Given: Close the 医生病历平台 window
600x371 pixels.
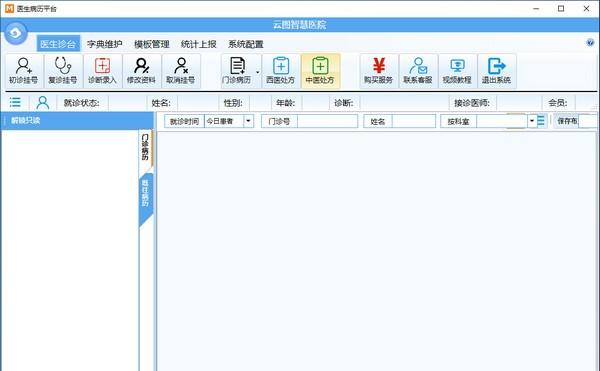Looking at the screenshot, I should (586, 8).
